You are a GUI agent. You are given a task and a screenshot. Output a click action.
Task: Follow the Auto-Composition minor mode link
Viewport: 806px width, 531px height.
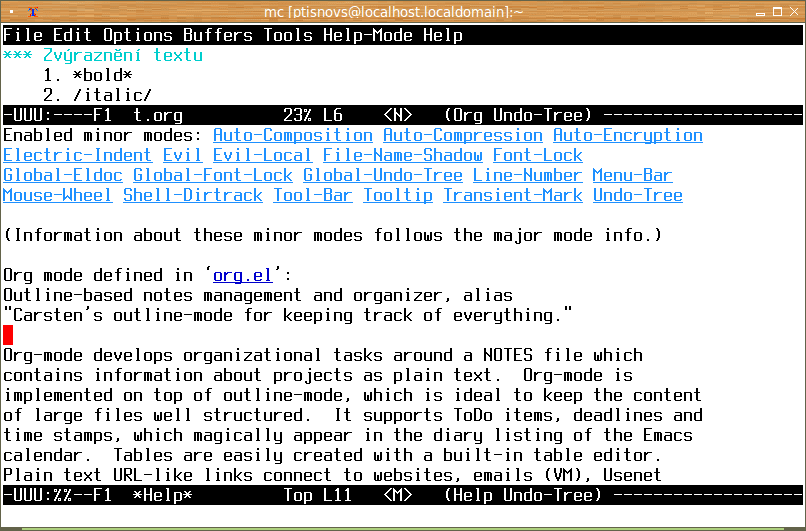pyautogui.click(x=293, y=135)
